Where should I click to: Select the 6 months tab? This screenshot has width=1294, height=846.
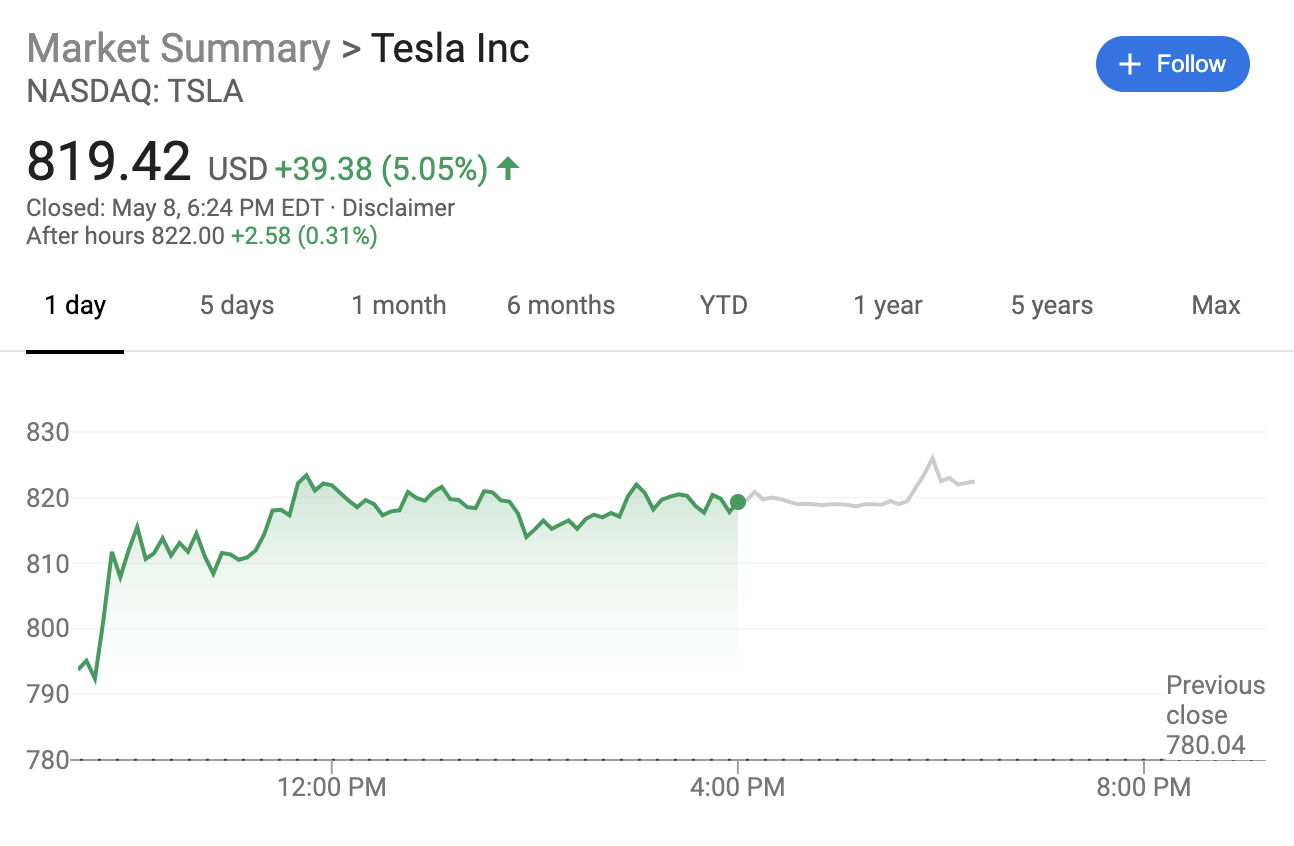(561, 306)
